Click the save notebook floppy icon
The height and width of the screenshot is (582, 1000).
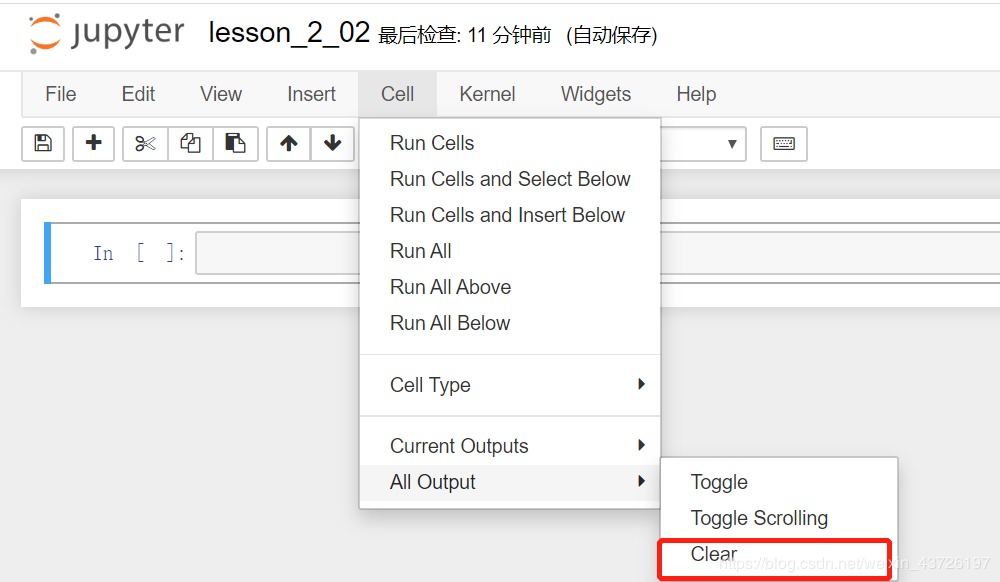click(43, 144)
